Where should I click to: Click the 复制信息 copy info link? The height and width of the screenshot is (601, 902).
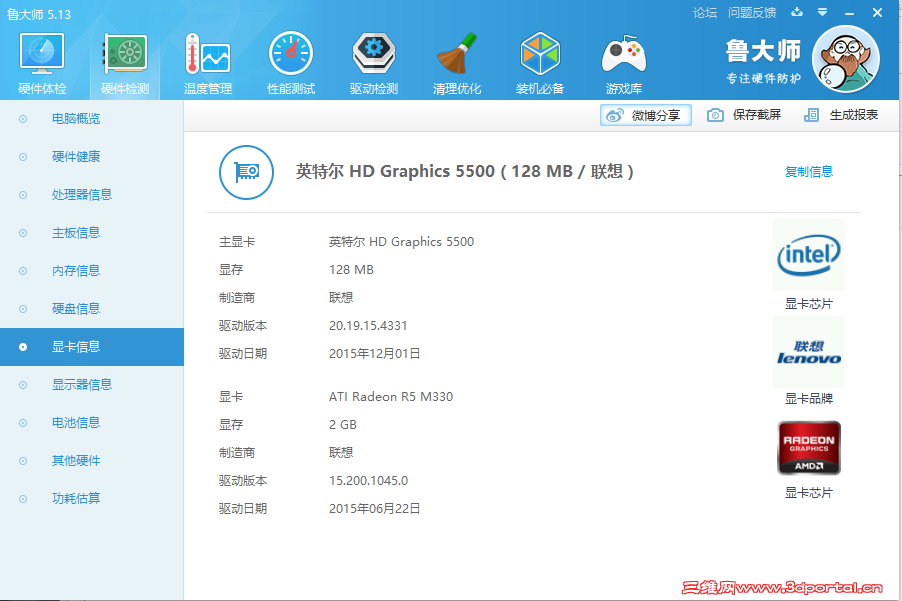click(x=809, y=171)
